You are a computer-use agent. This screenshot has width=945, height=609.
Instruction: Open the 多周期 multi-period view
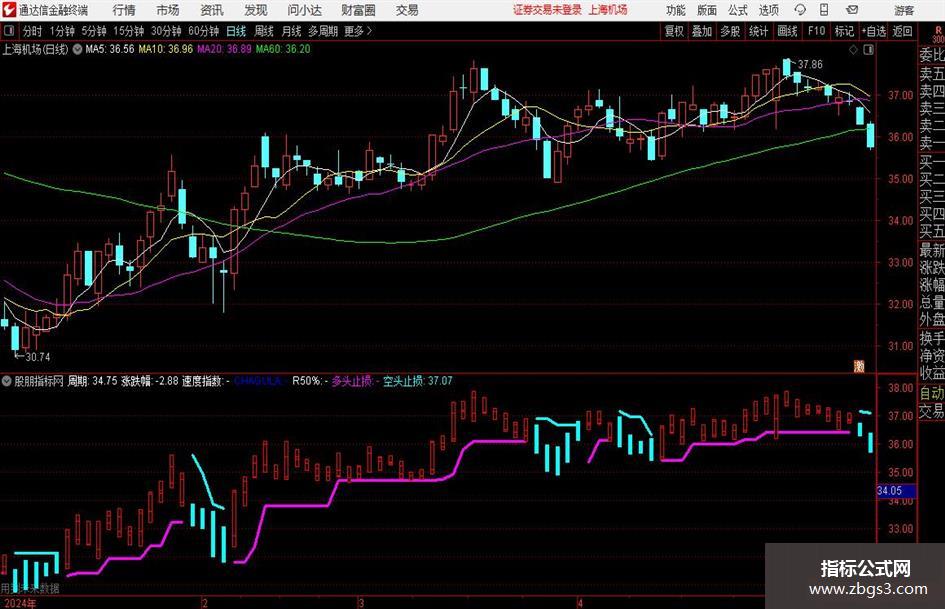(322, 31)
